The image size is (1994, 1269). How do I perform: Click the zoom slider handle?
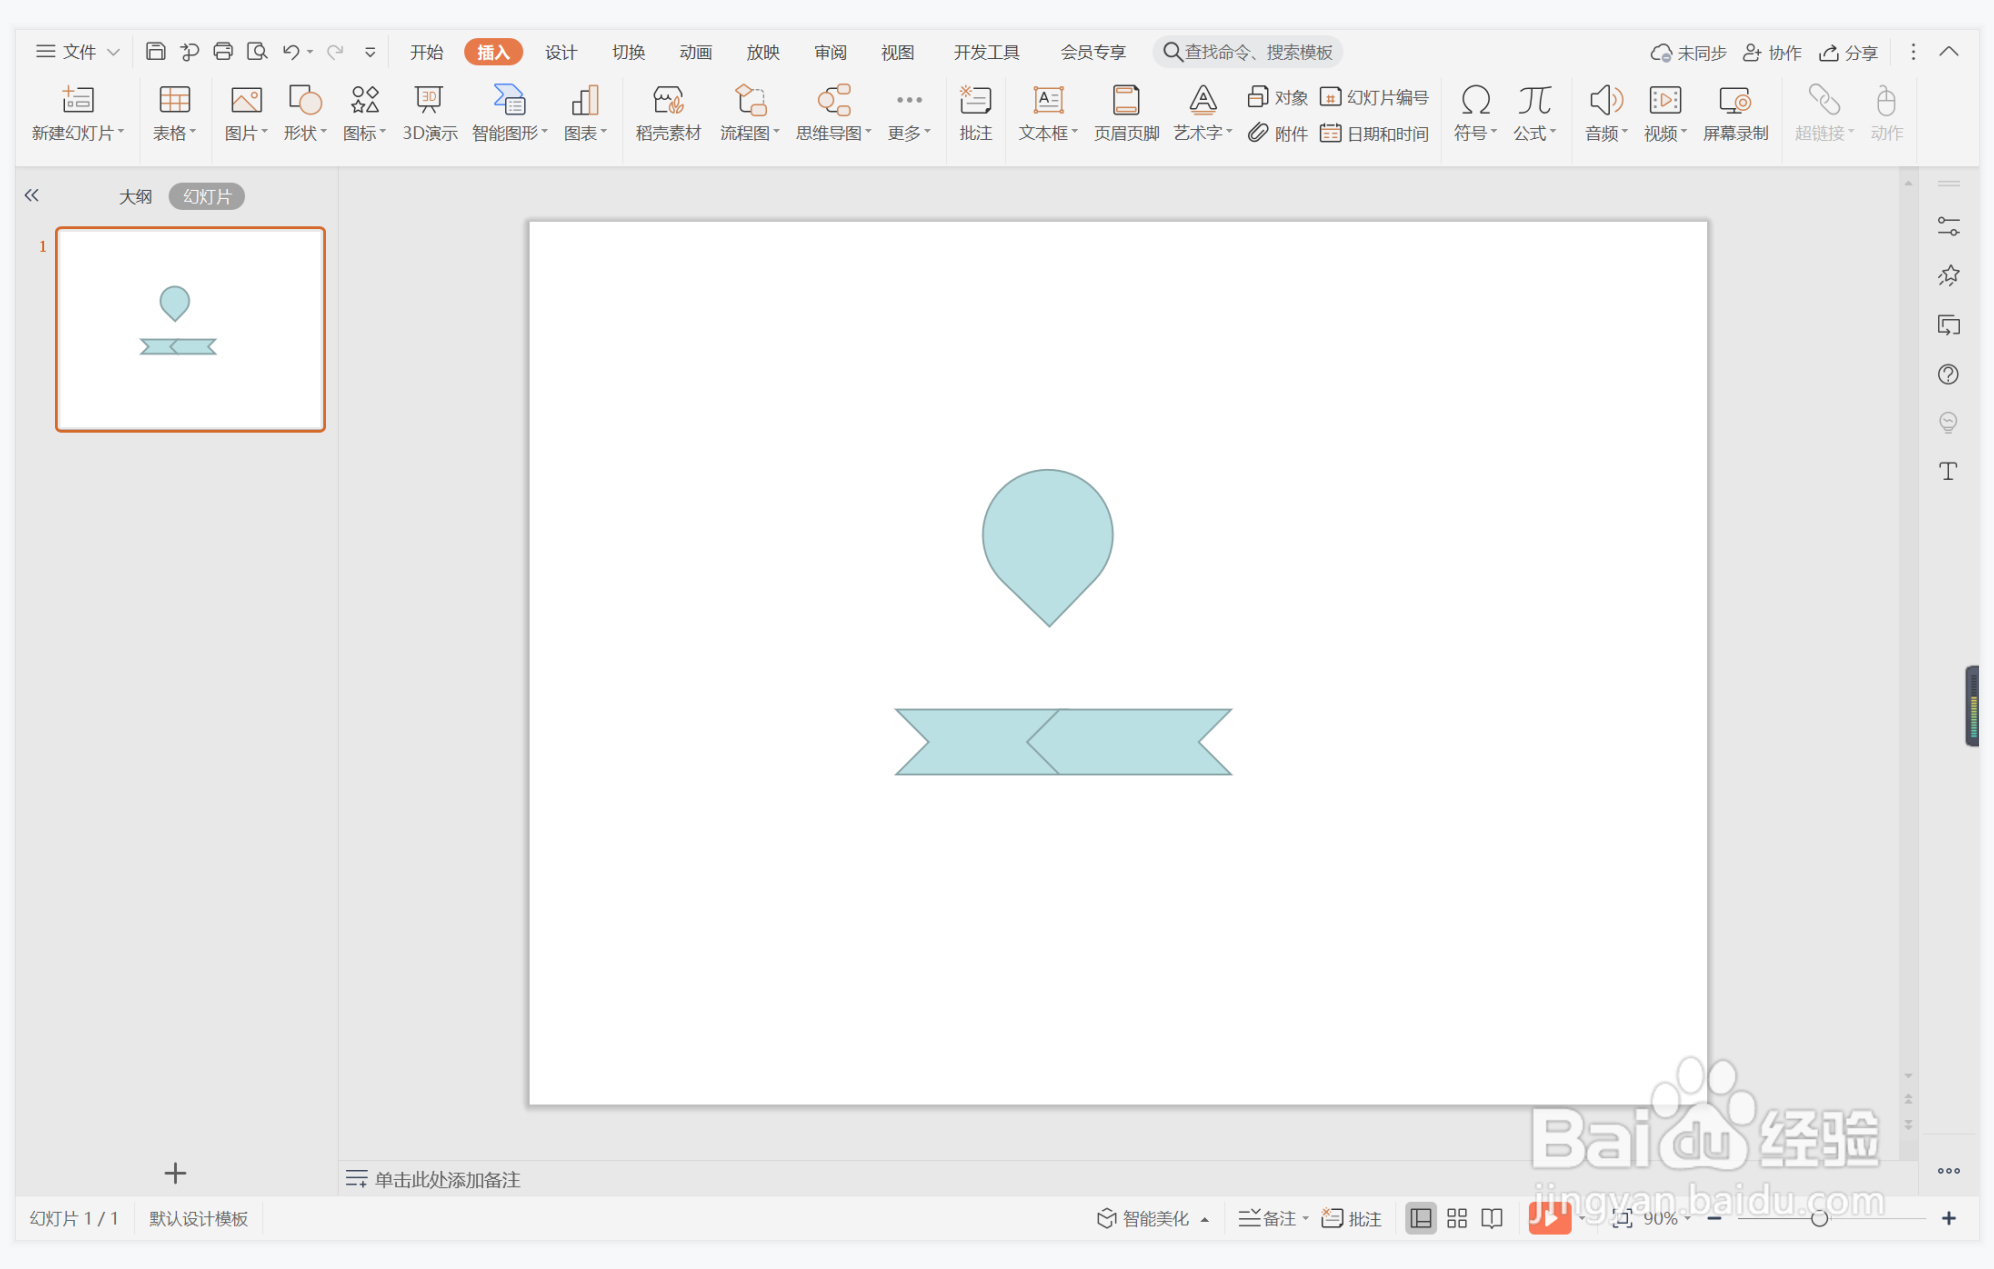point(1819,1218)
